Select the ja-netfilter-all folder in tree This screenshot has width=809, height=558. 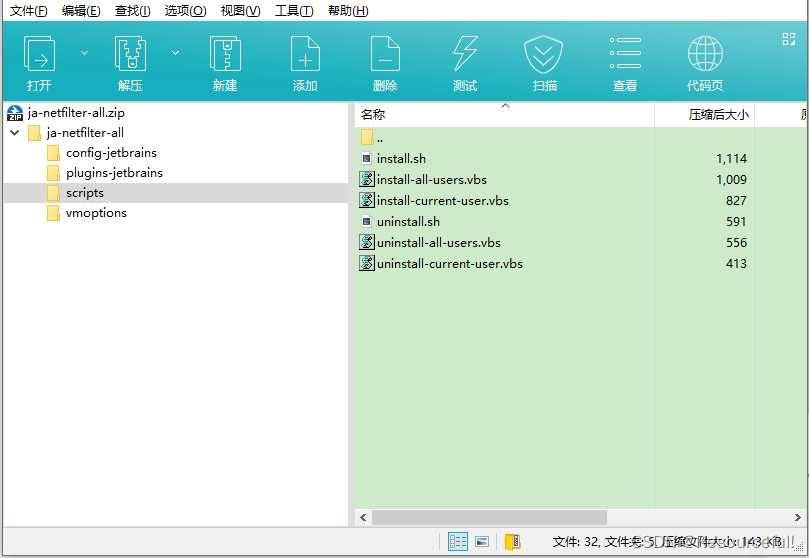(85, 133)
